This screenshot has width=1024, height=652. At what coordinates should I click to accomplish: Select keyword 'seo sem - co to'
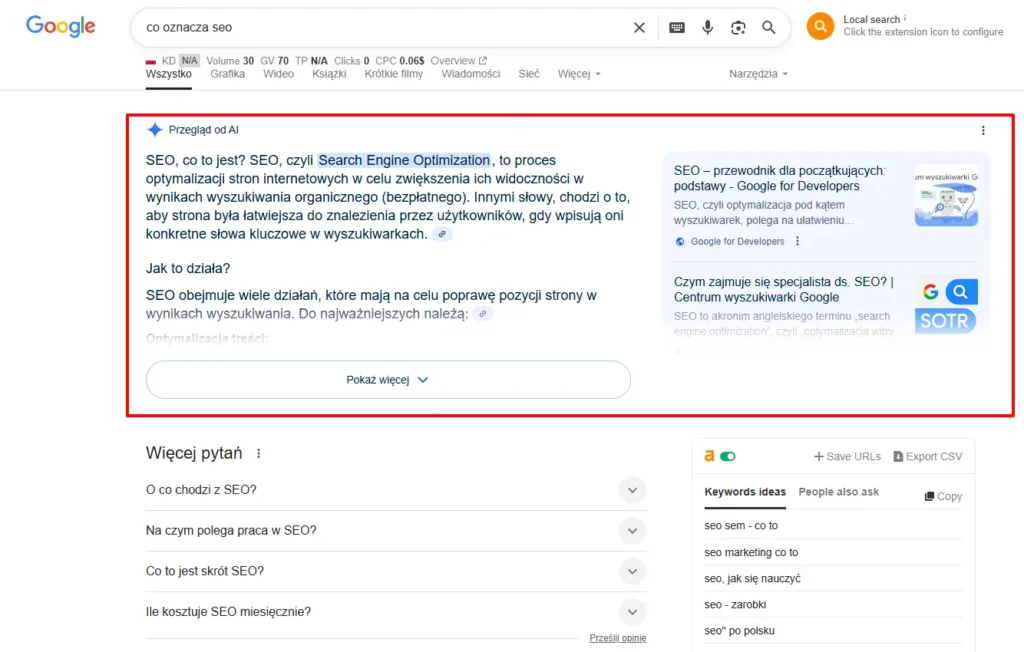point(741,526)
